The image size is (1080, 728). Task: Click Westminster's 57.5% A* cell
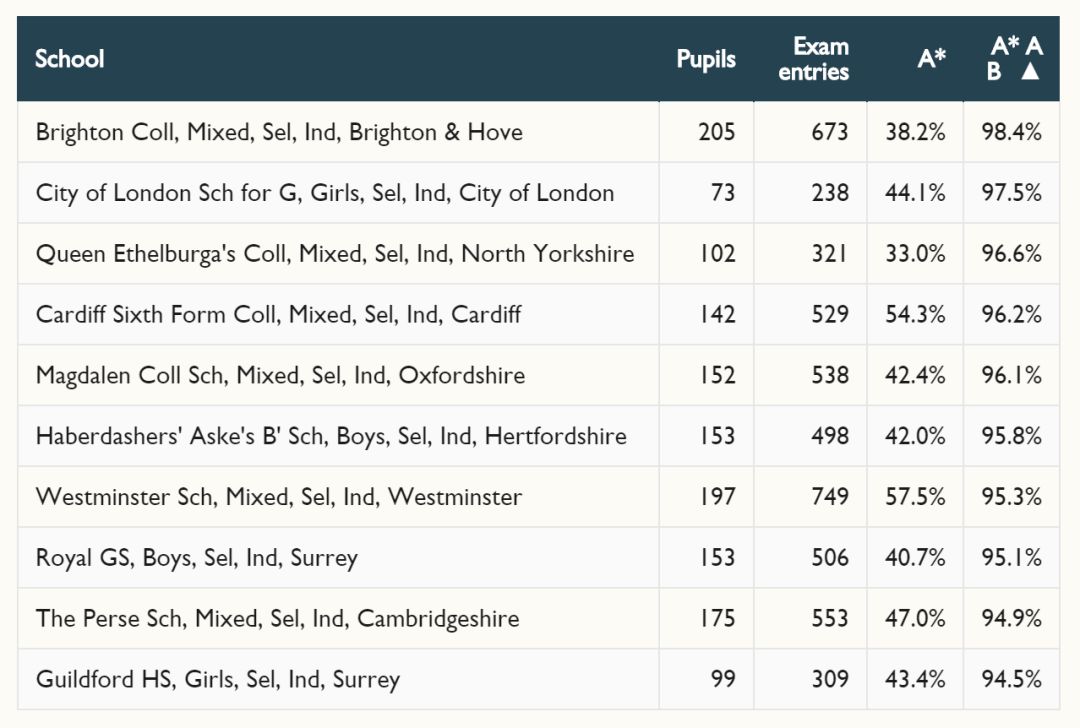[915, 497]
